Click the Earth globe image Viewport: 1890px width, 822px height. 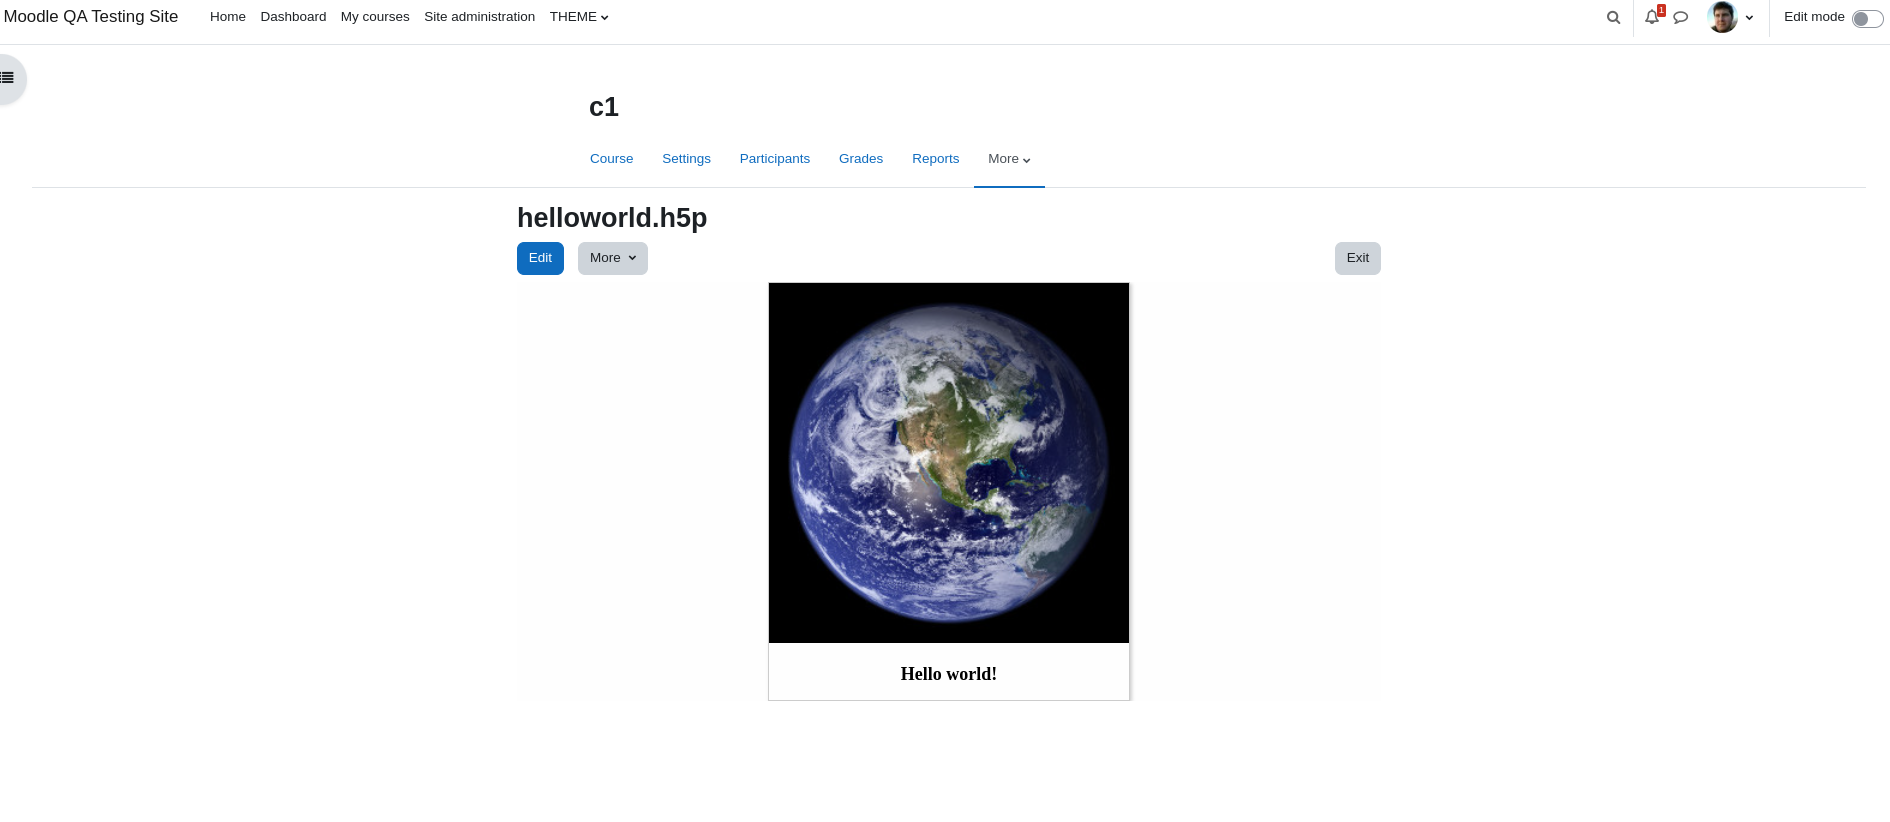coord(949,463)
